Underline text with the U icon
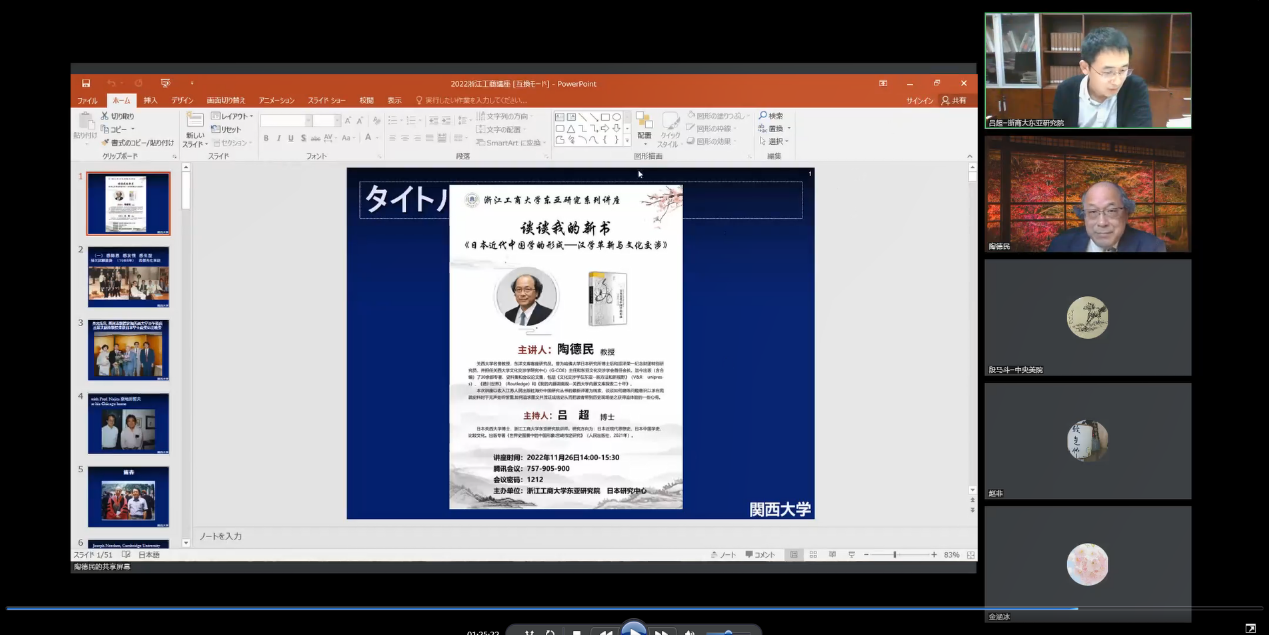This screenshot has height=635, width=1269. tap(291, 138)
